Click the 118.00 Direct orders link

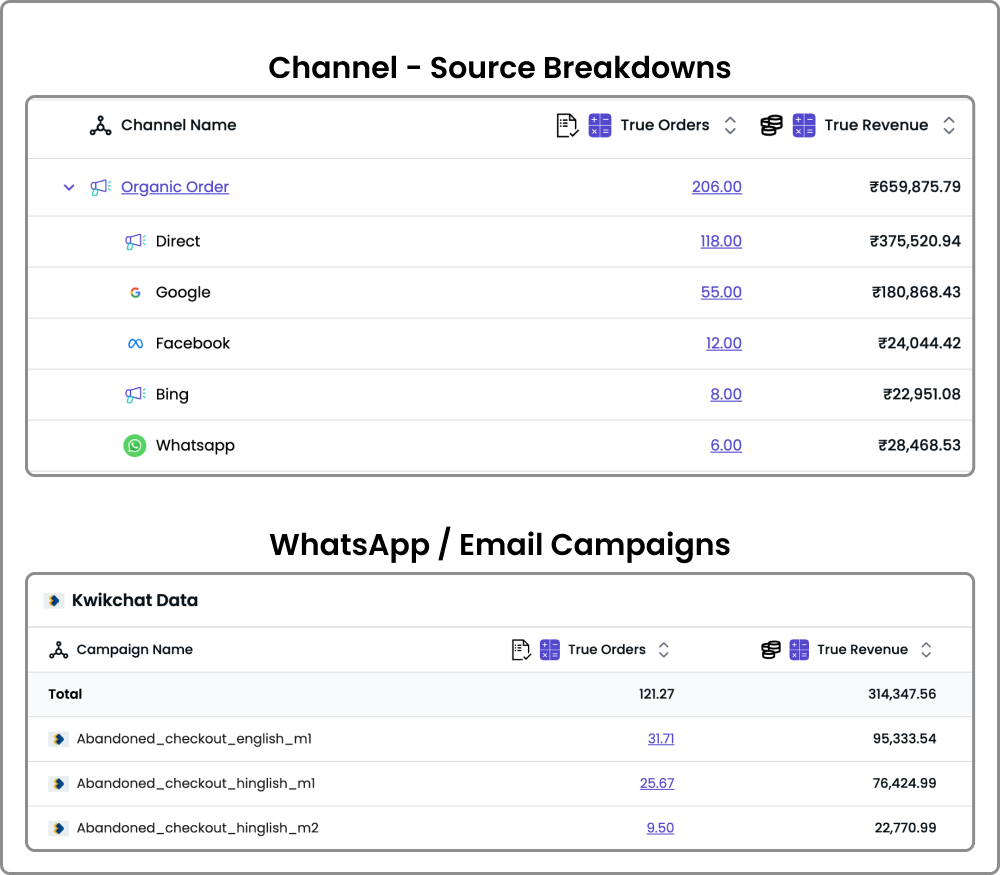click(x=720, y=242)
